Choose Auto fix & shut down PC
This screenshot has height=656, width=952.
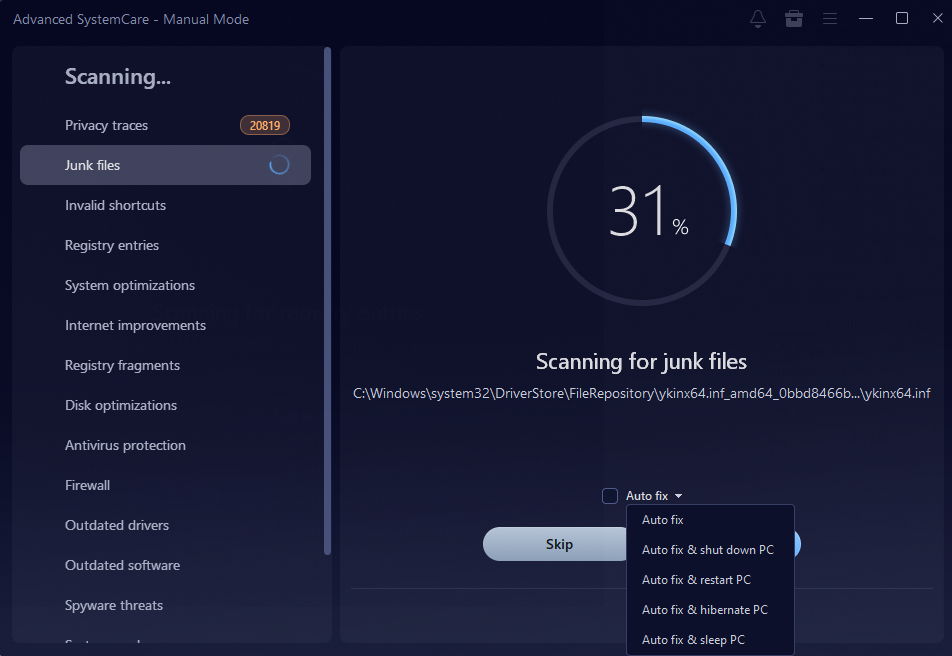[707, 549]
